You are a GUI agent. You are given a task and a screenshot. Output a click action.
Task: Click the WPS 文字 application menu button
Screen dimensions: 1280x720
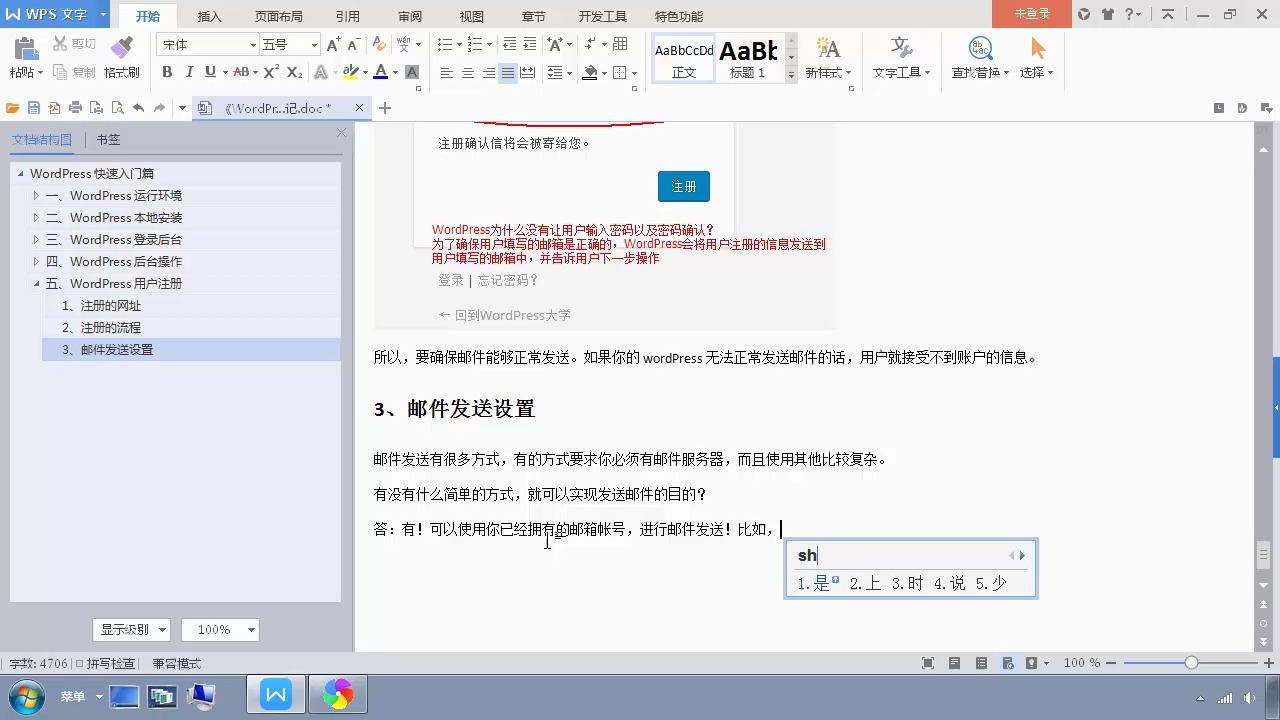[54, 14]
